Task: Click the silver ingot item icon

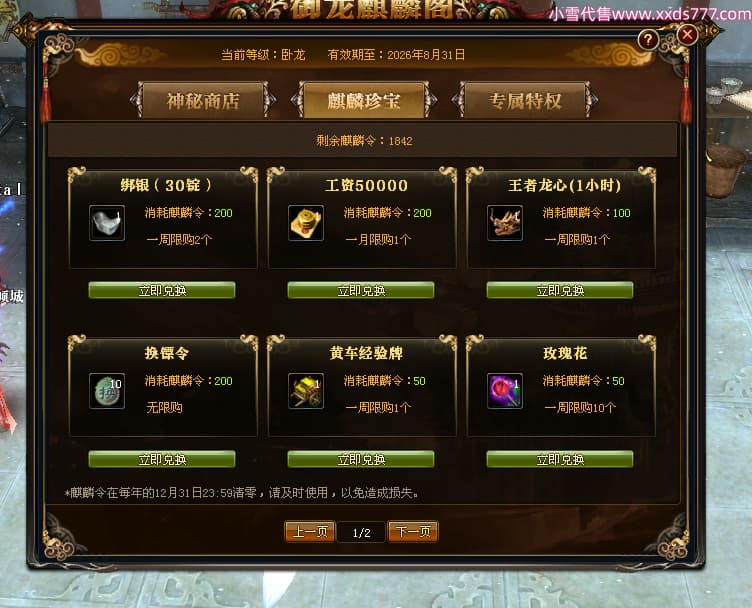Action: tap(107, 223)
